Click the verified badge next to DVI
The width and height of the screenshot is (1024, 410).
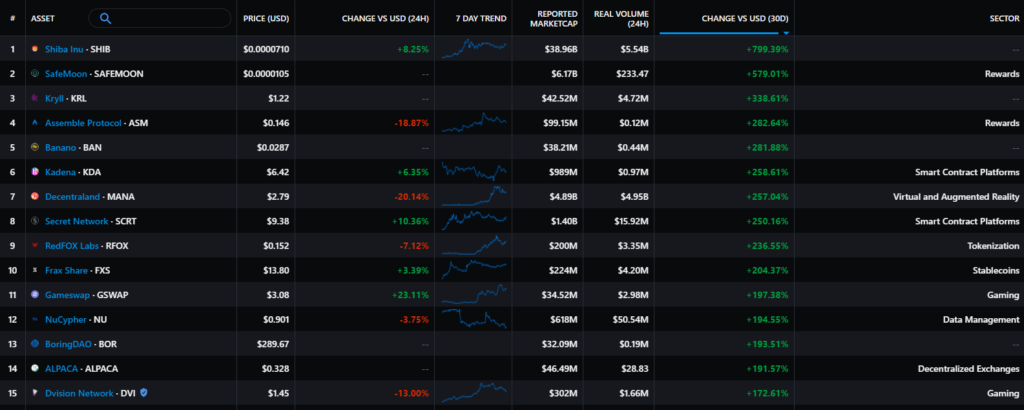click(145, 393)
